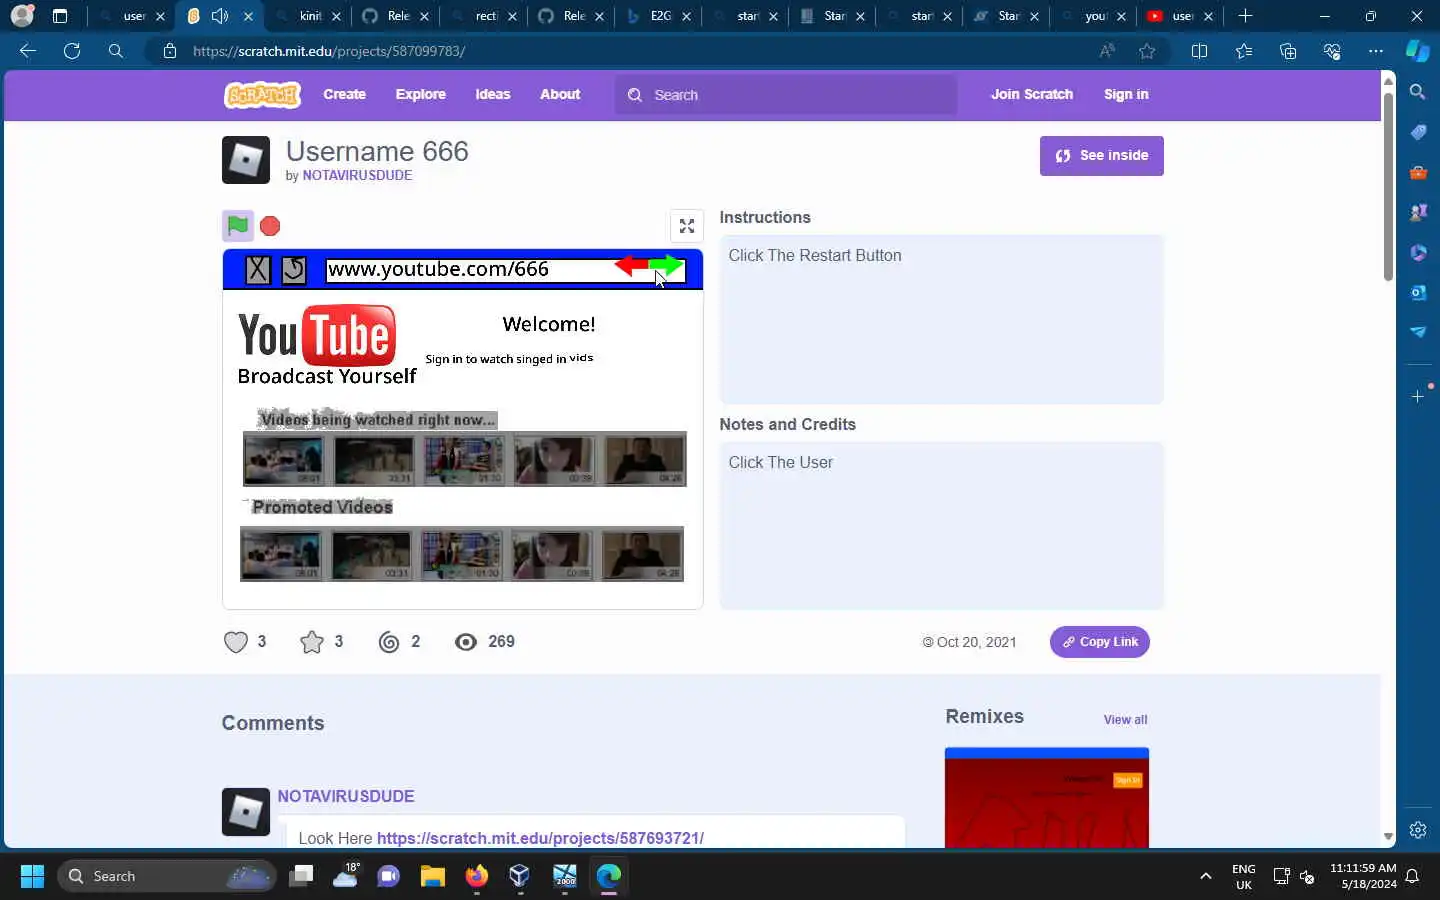This screenshot has width=1440, height=900.
Task: Click the site info lock icon
Action: pyautogui.click(x=170, y=51)
